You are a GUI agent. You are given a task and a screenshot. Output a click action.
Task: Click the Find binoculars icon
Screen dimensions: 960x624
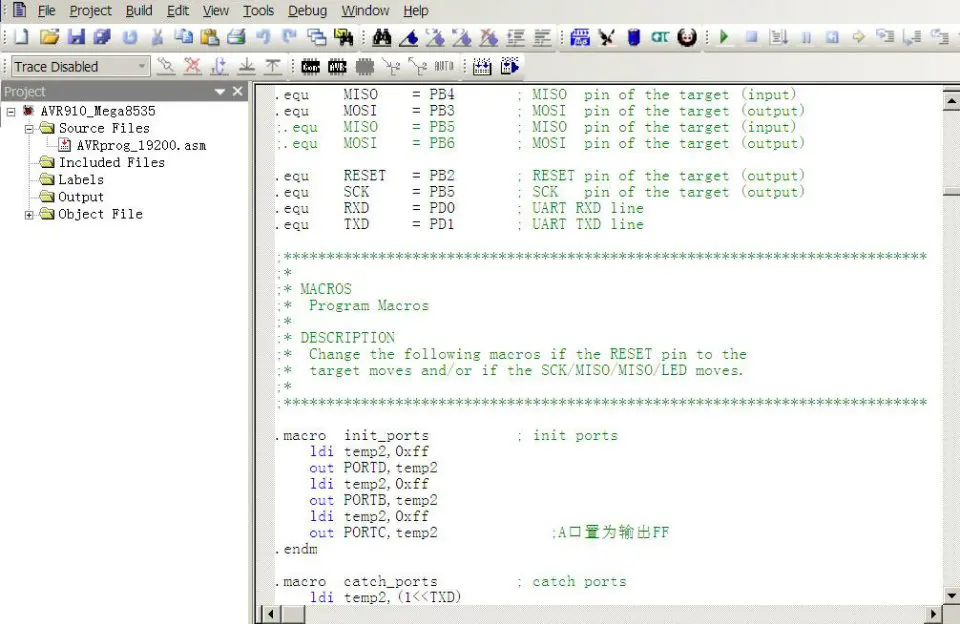click(381, 37)
